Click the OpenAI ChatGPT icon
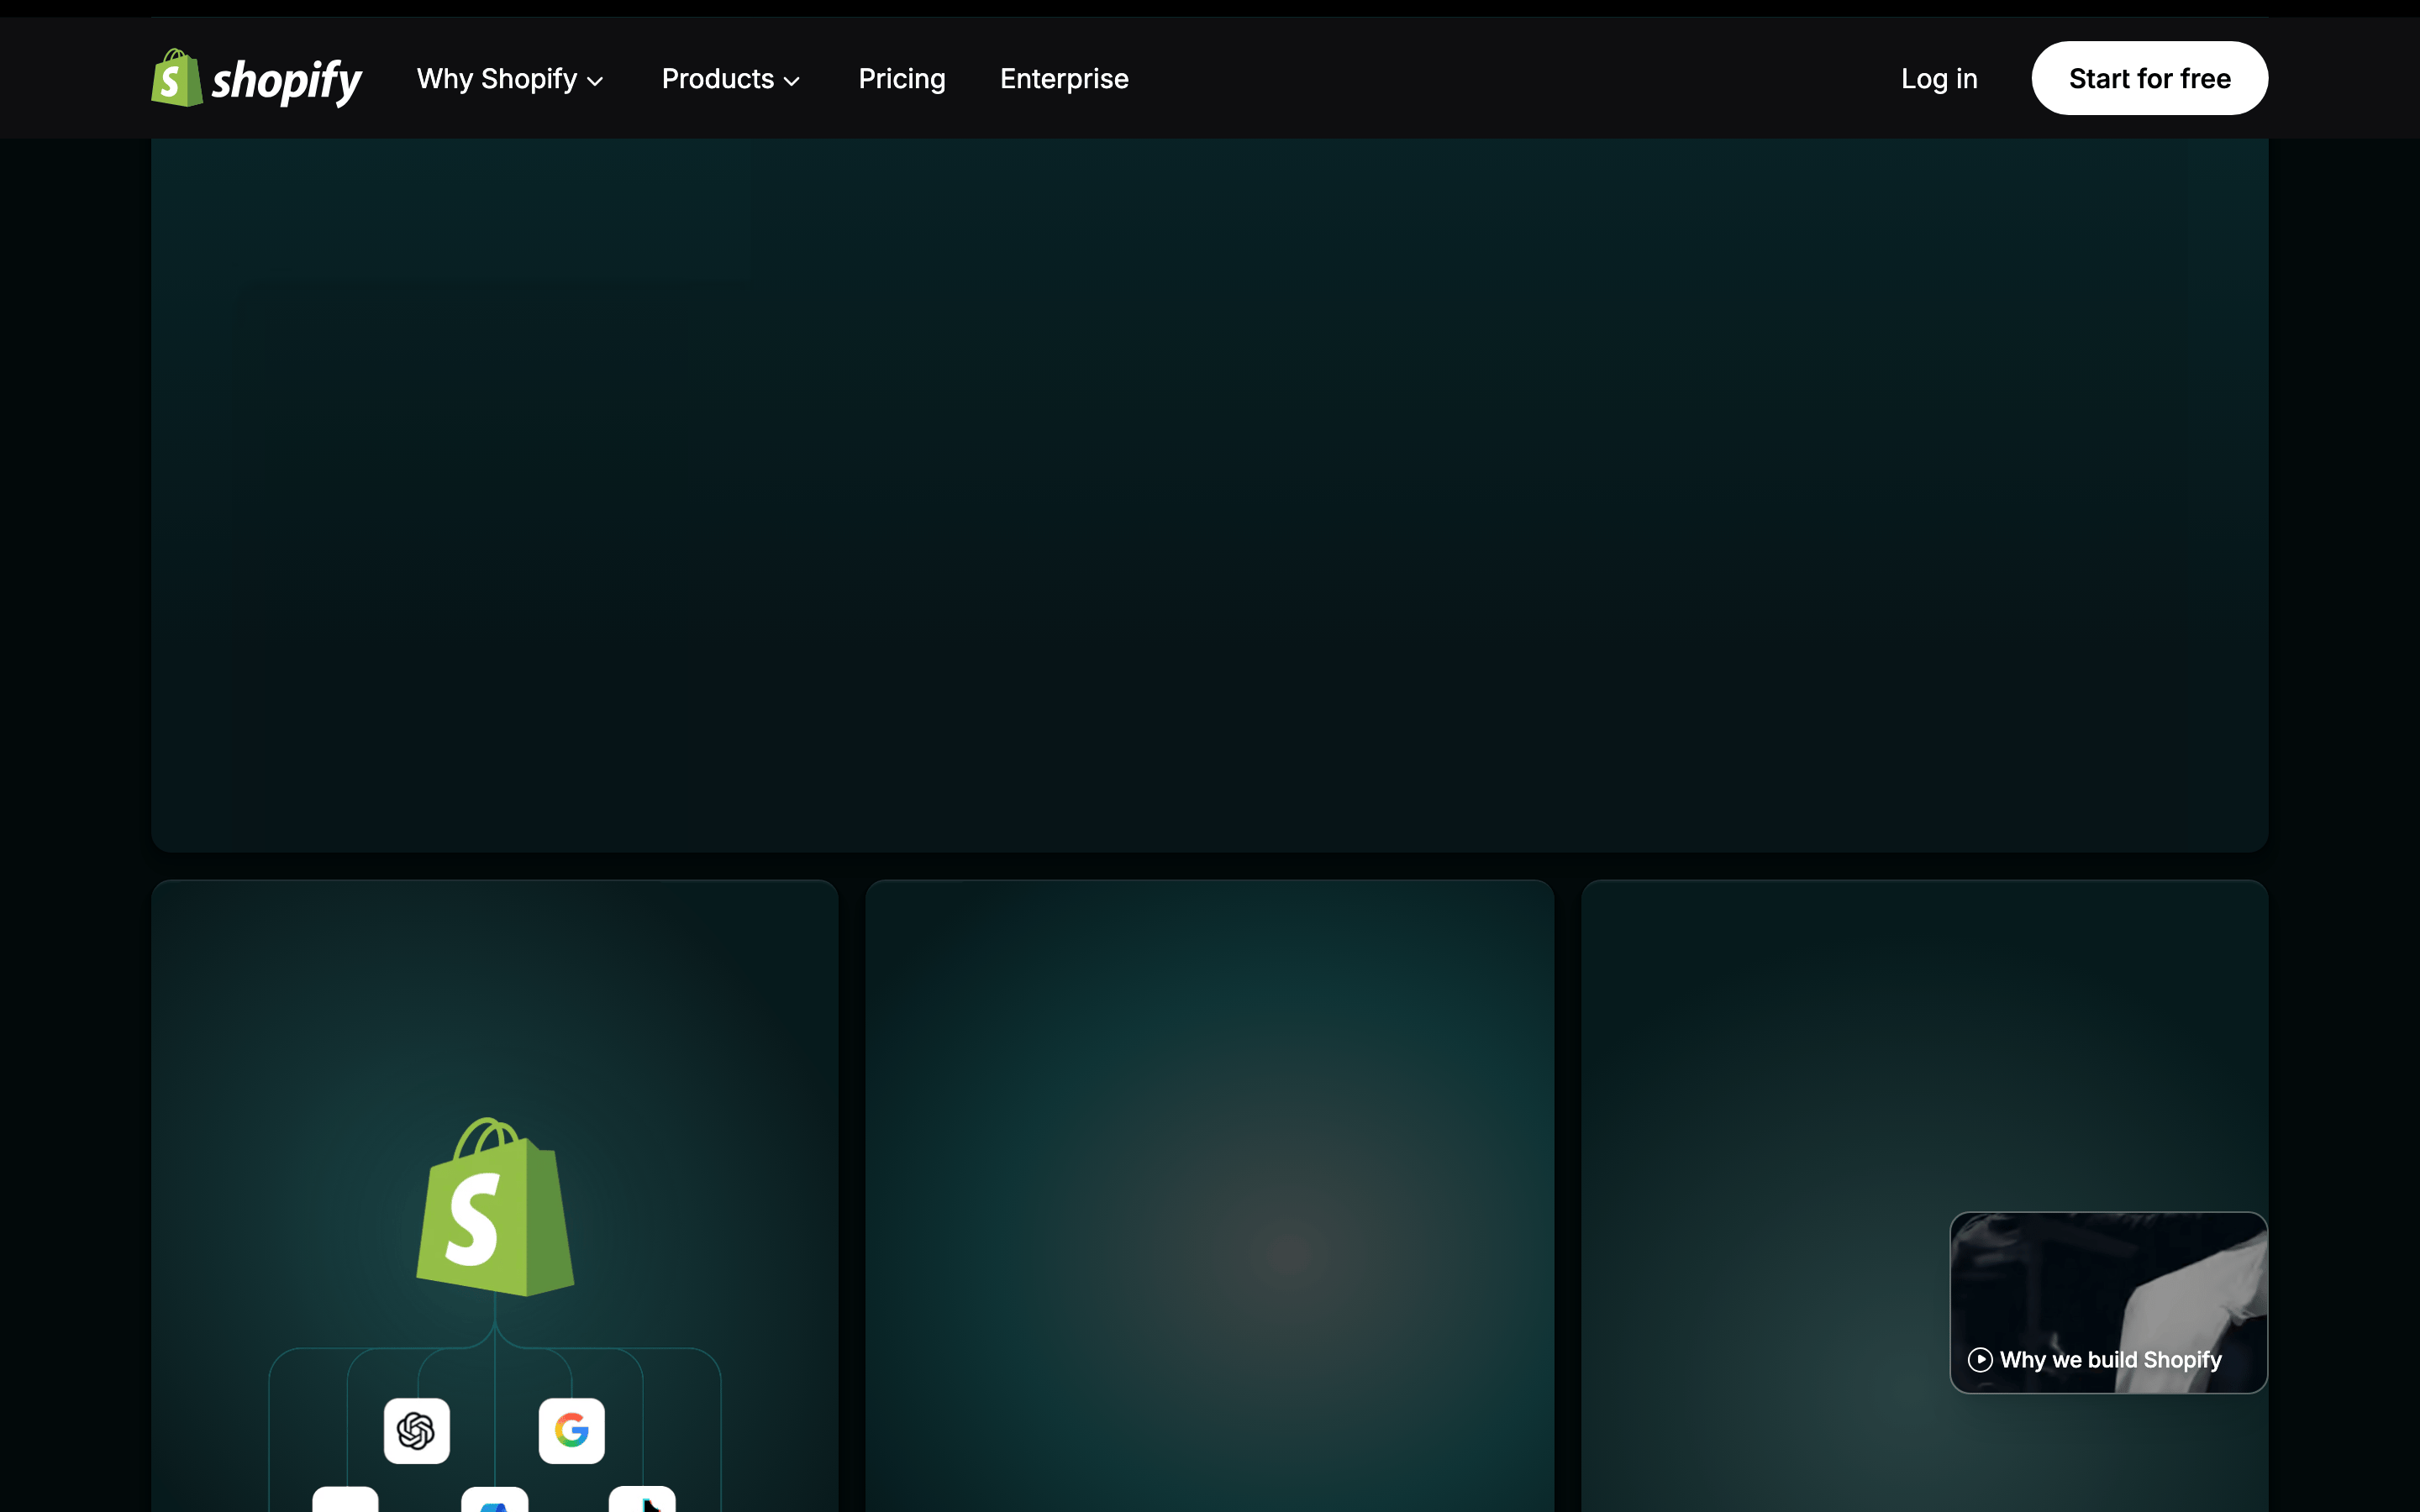This screenshot has height=1512, width=2420. tap(417, 1431)
